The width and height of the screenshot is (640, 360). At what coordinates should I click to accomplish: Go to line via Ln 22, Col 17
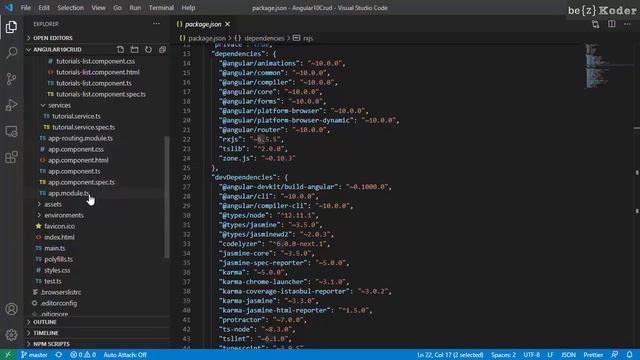pos(450,355)
